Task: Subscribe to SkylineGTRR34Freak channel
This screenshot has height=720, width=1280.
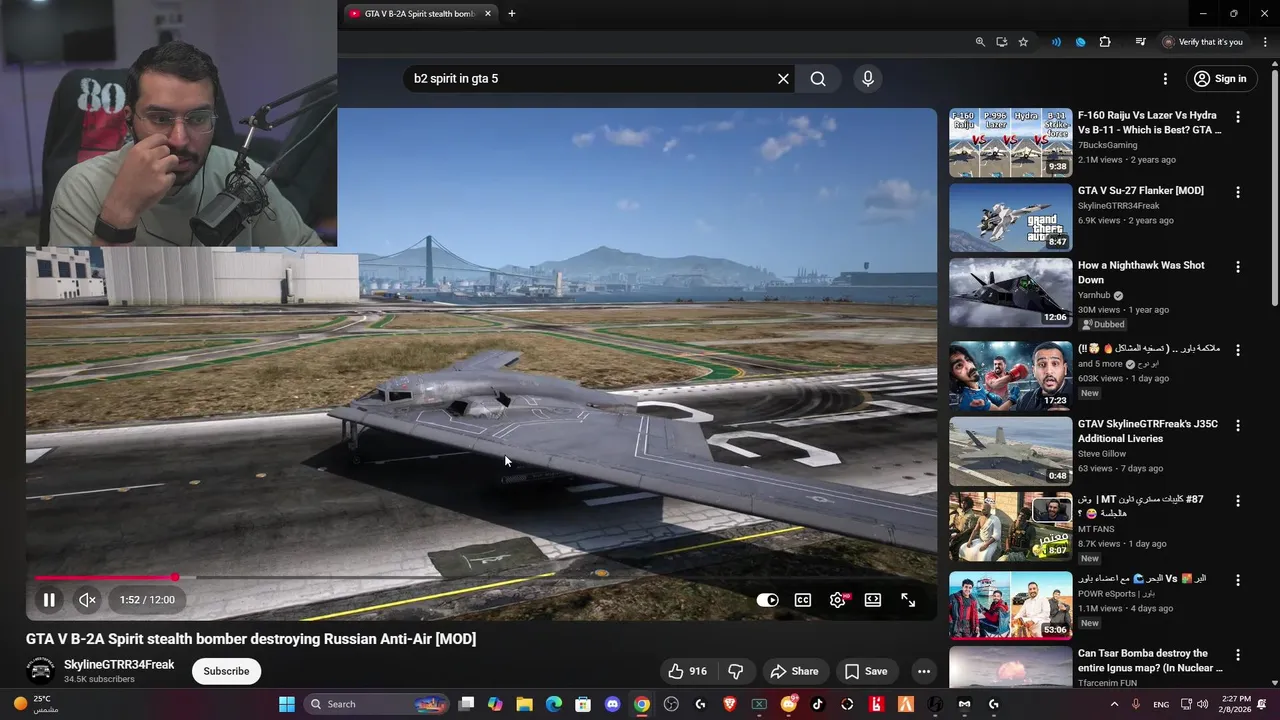Action: (226, 671)
